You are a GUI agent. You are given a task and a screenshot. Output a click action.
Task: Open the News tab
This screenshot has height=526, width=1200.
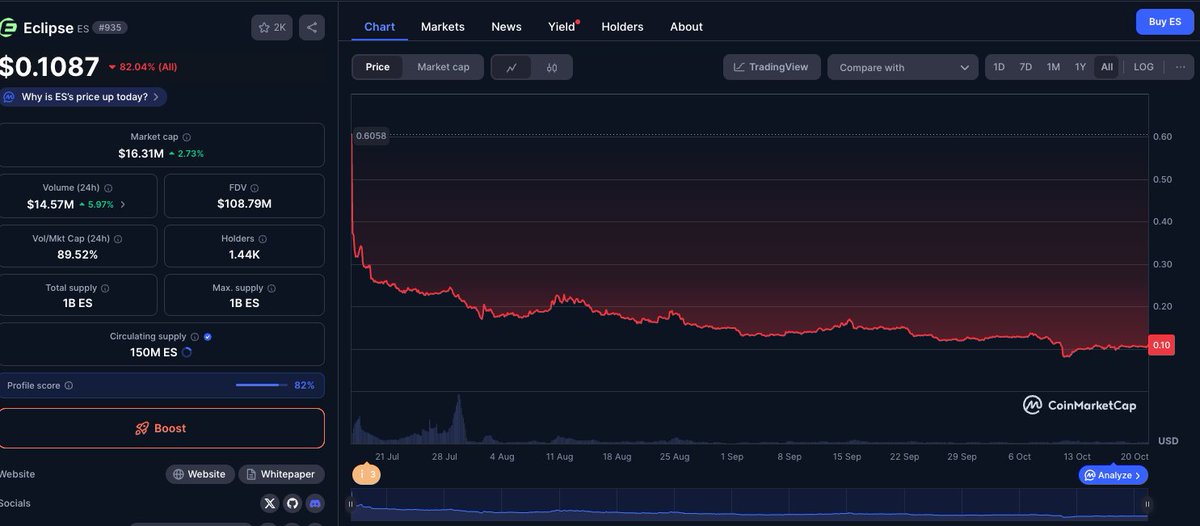coord(506,27)
